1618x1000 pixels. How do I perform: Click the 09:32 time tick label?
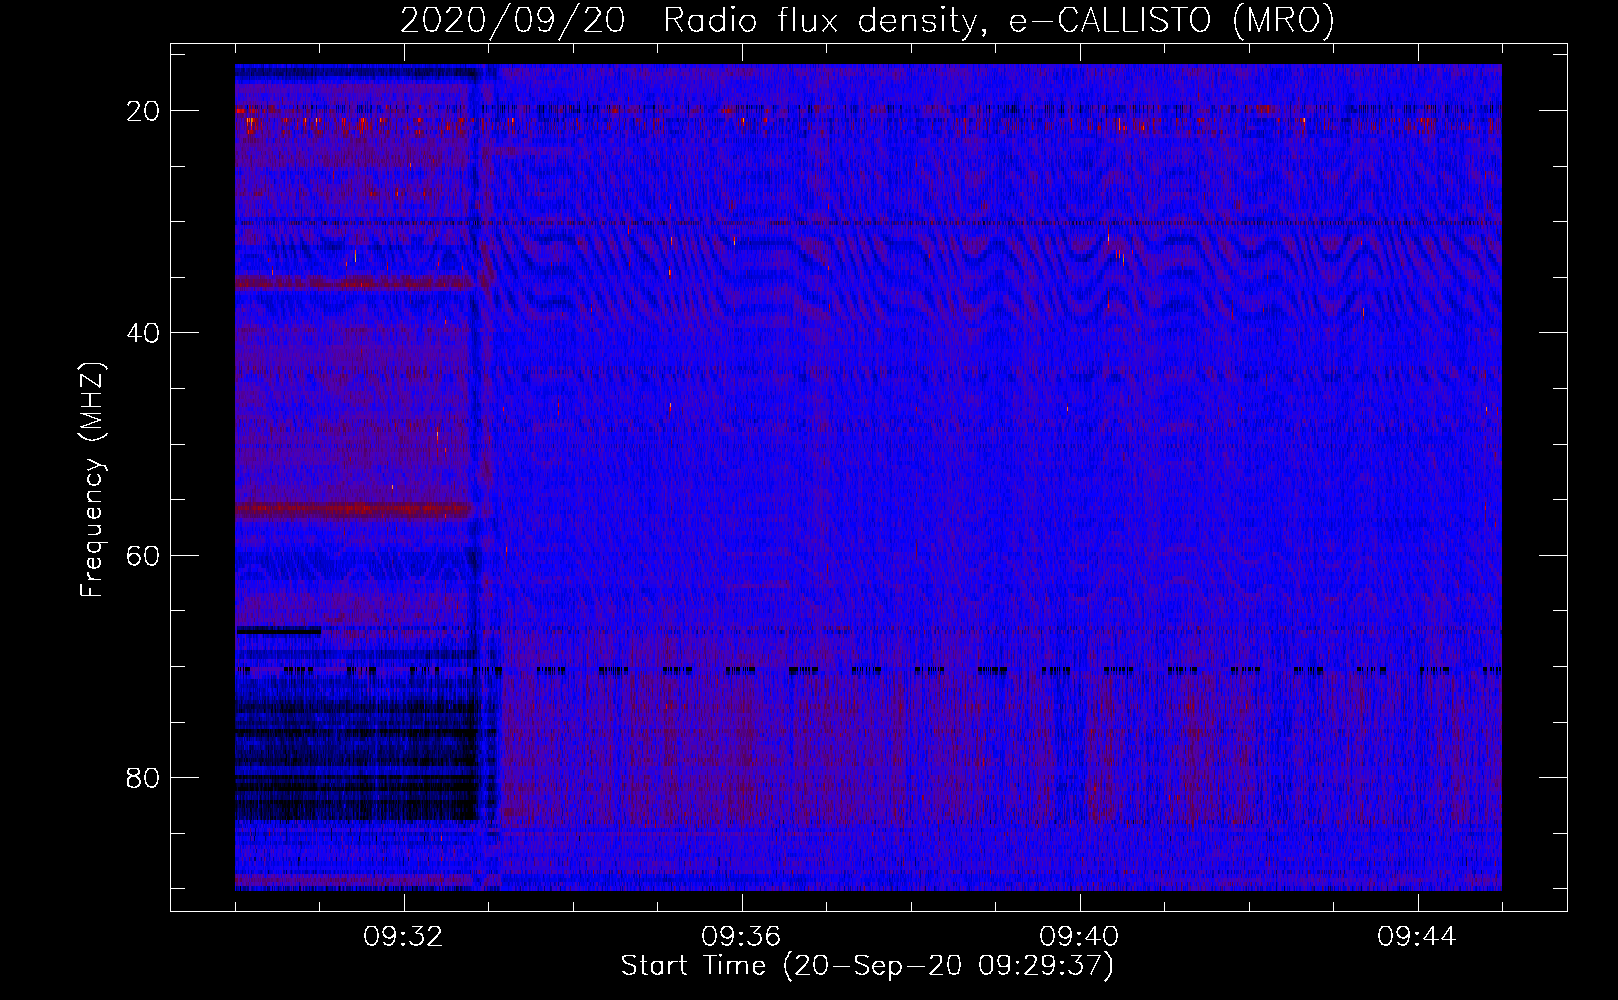(x=403, y=937)
